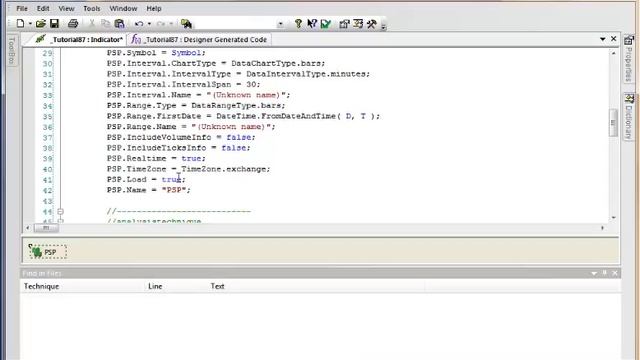This screenshot has height=360, width=640.
Task: Click 'PSP.Name = "PSP";' on line 42
Action: pos(149,190)
